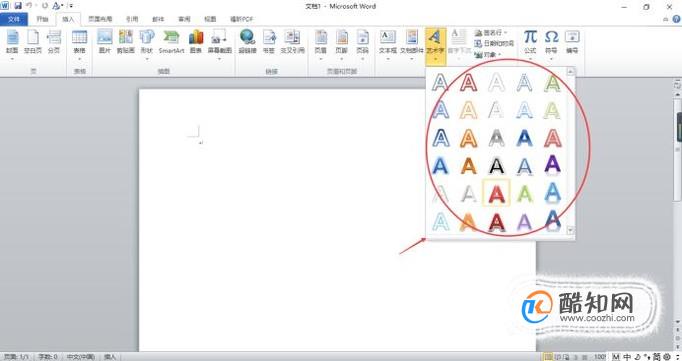Insert a blank page (空白页) icon
This screenshot has height=361, width=682.
coord(33,41)
